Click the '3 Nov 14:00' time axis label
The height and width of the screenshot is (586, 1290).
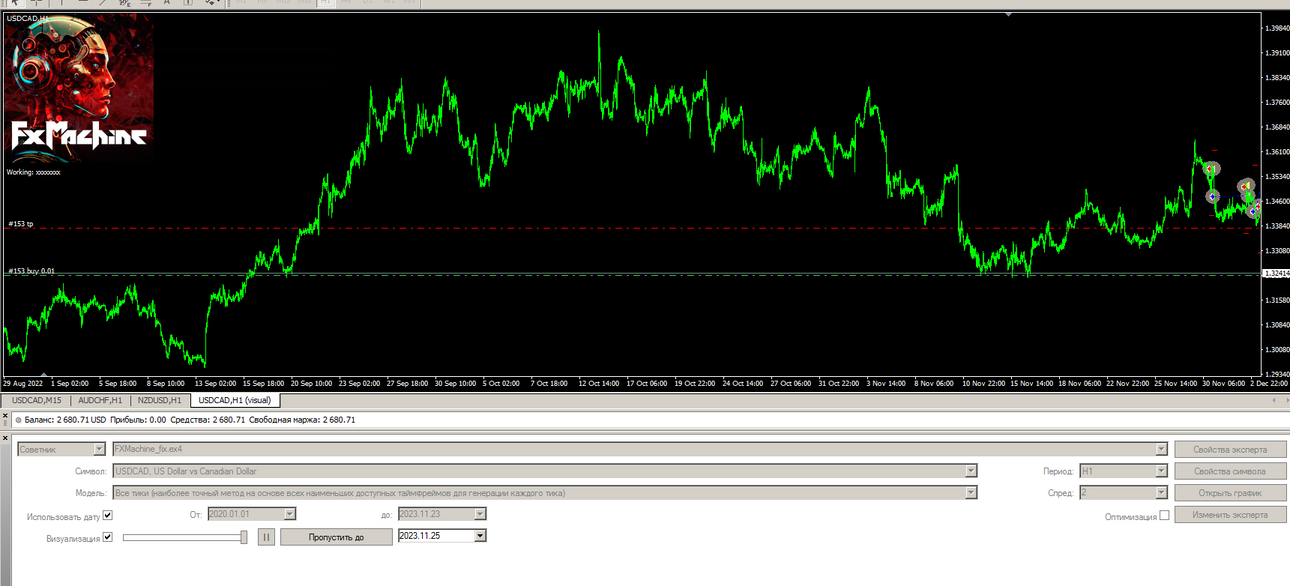pyautogui.click(x=888, y=382)
